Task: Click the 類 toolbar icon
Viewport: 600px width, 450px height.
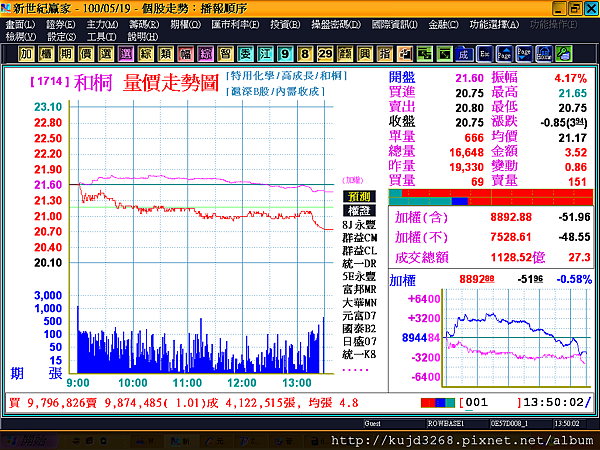Action: tap(165, 54)
